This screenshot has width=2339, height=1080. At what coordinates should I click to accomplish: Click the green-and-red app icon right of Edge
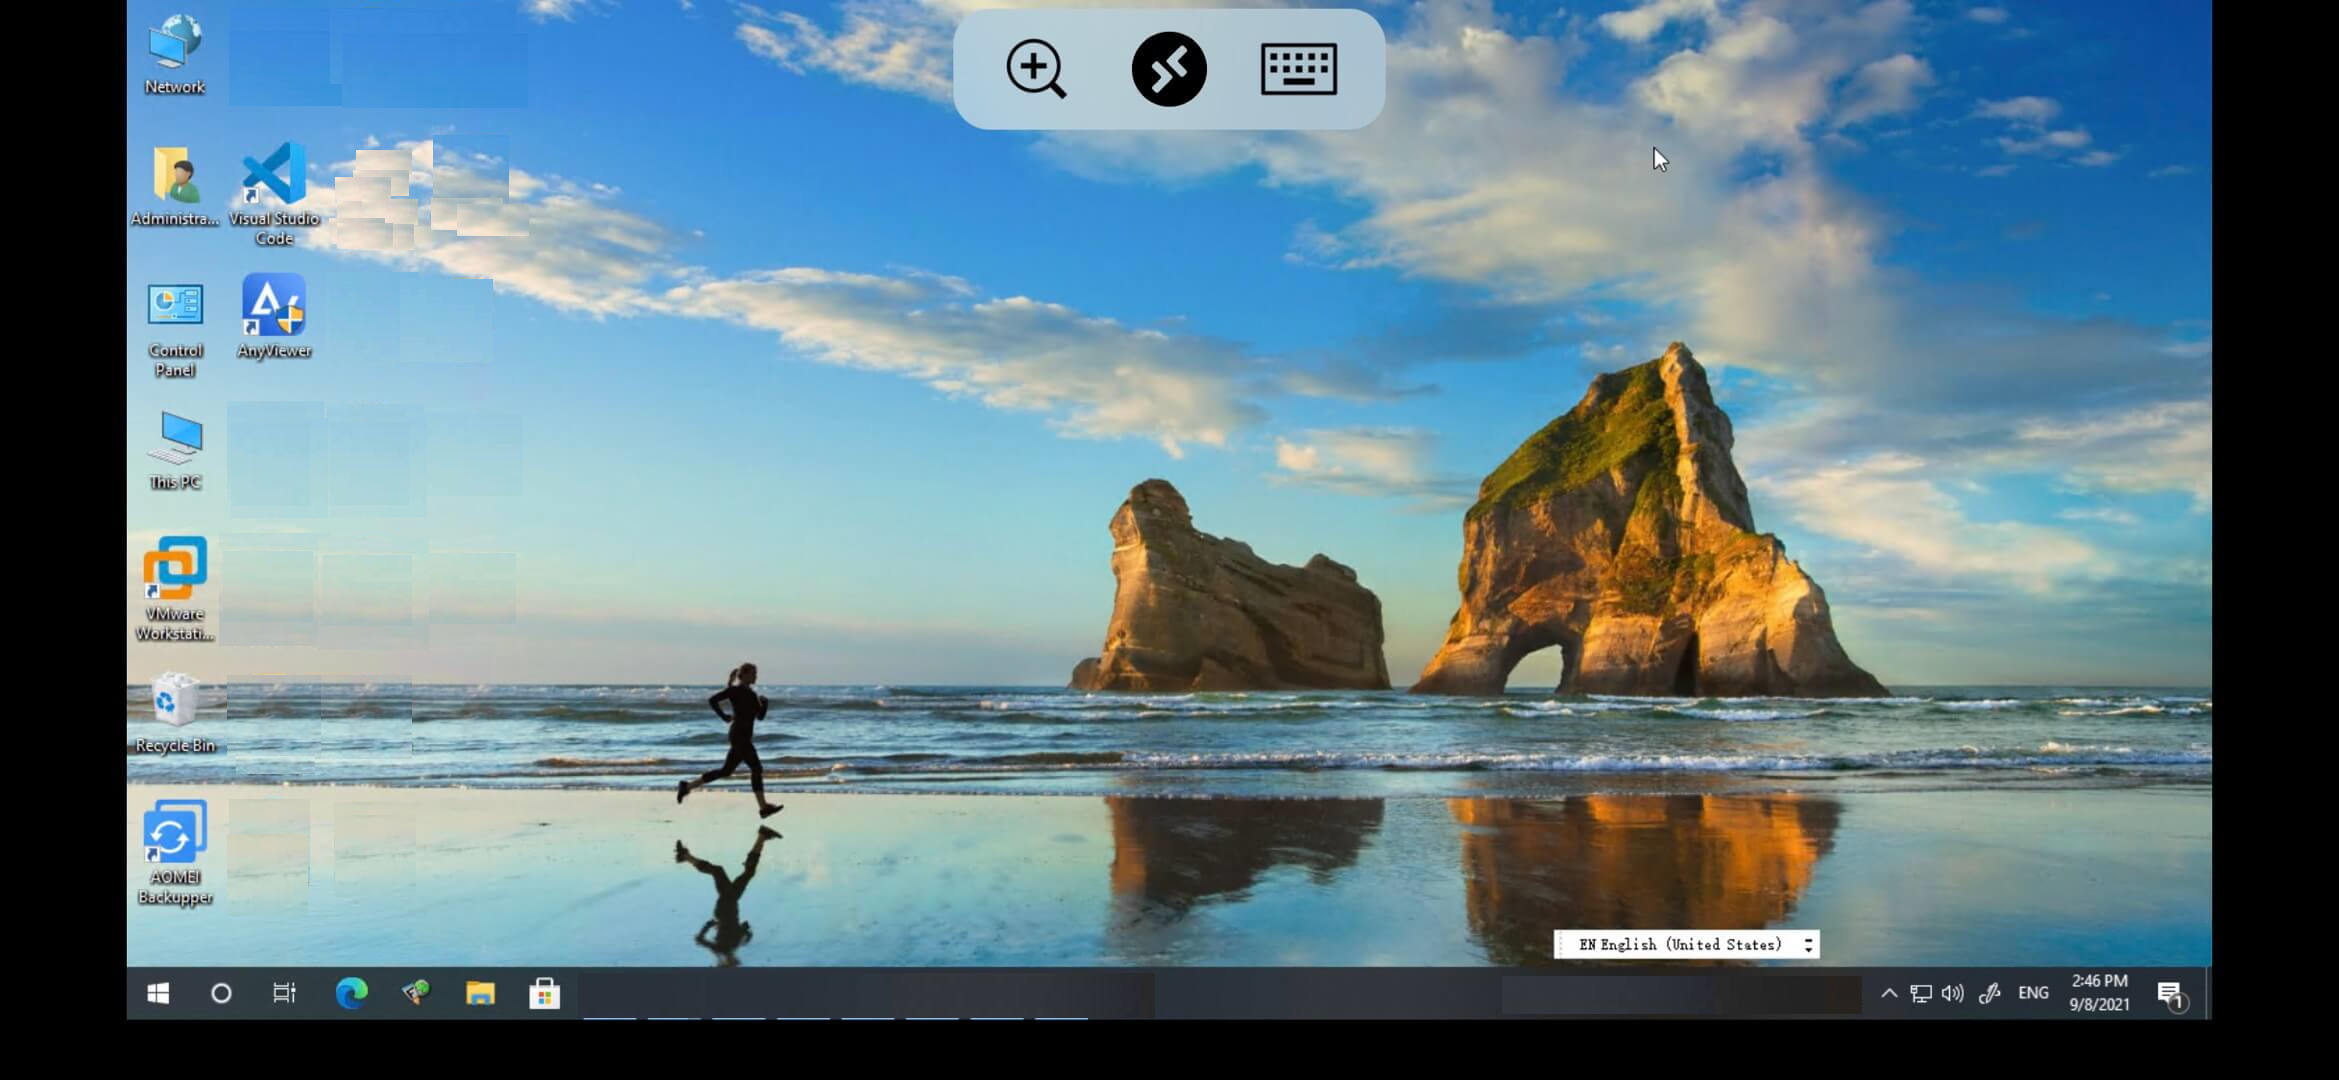(416, 993)
